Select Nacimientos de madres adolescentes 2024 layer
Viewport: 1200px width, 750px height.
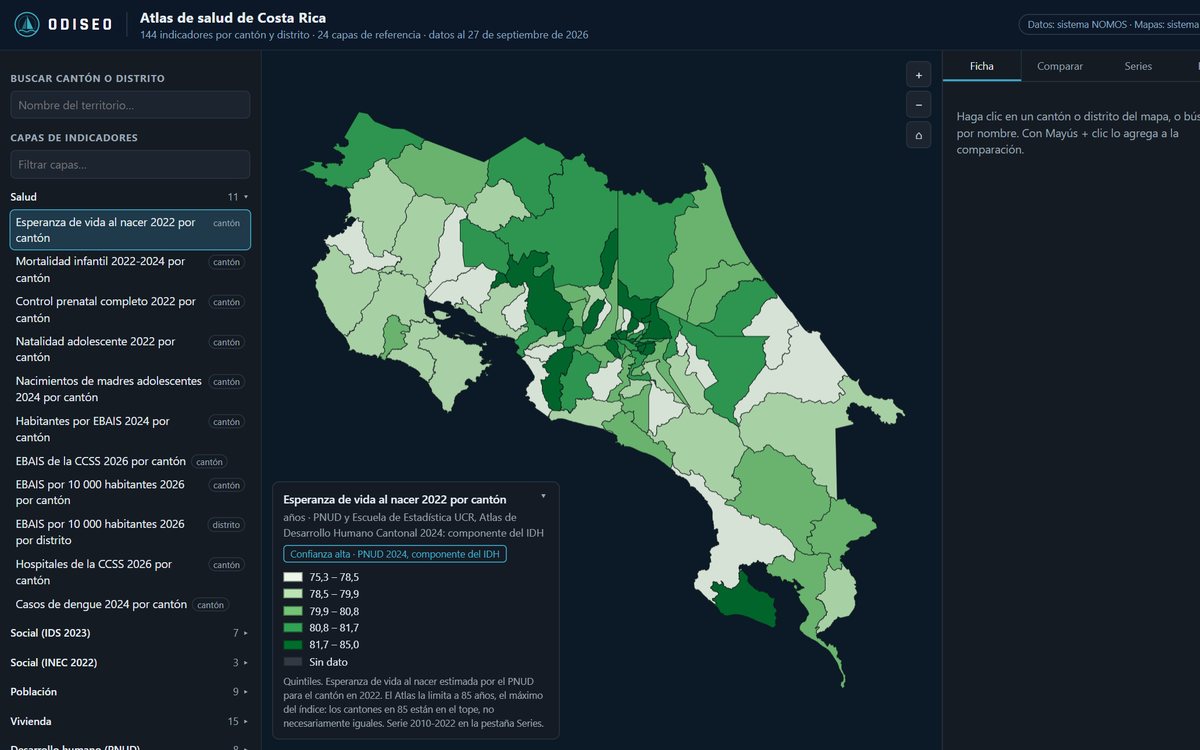130,389
